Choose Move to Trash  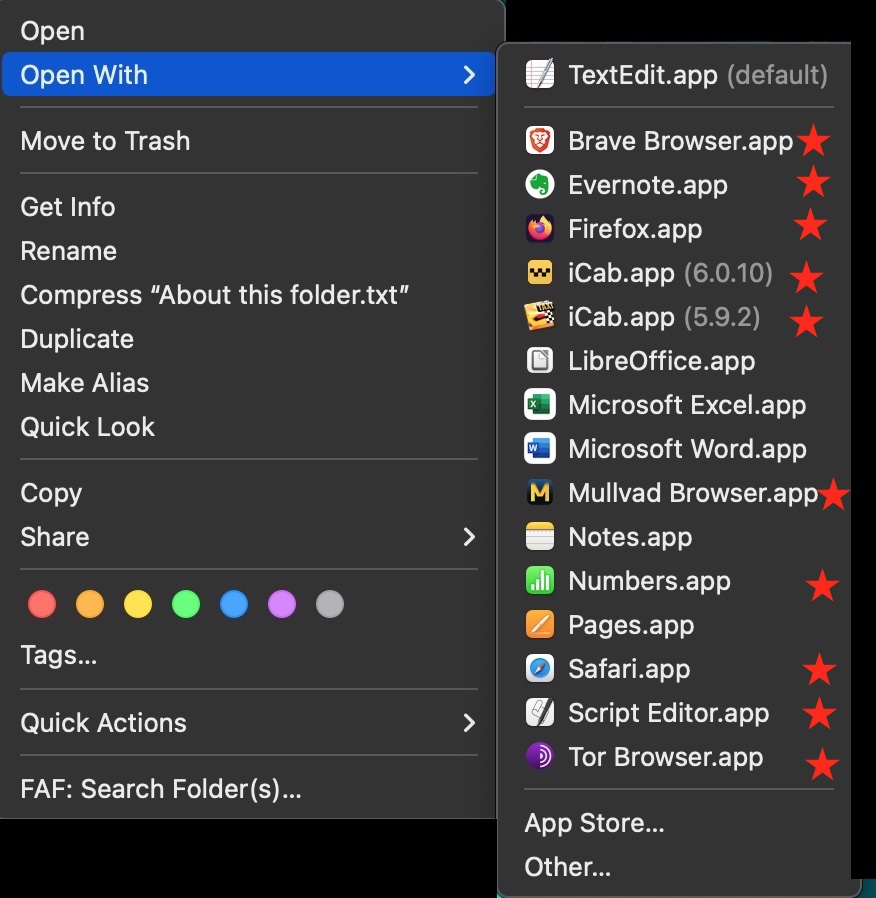(x=105, y=141)
